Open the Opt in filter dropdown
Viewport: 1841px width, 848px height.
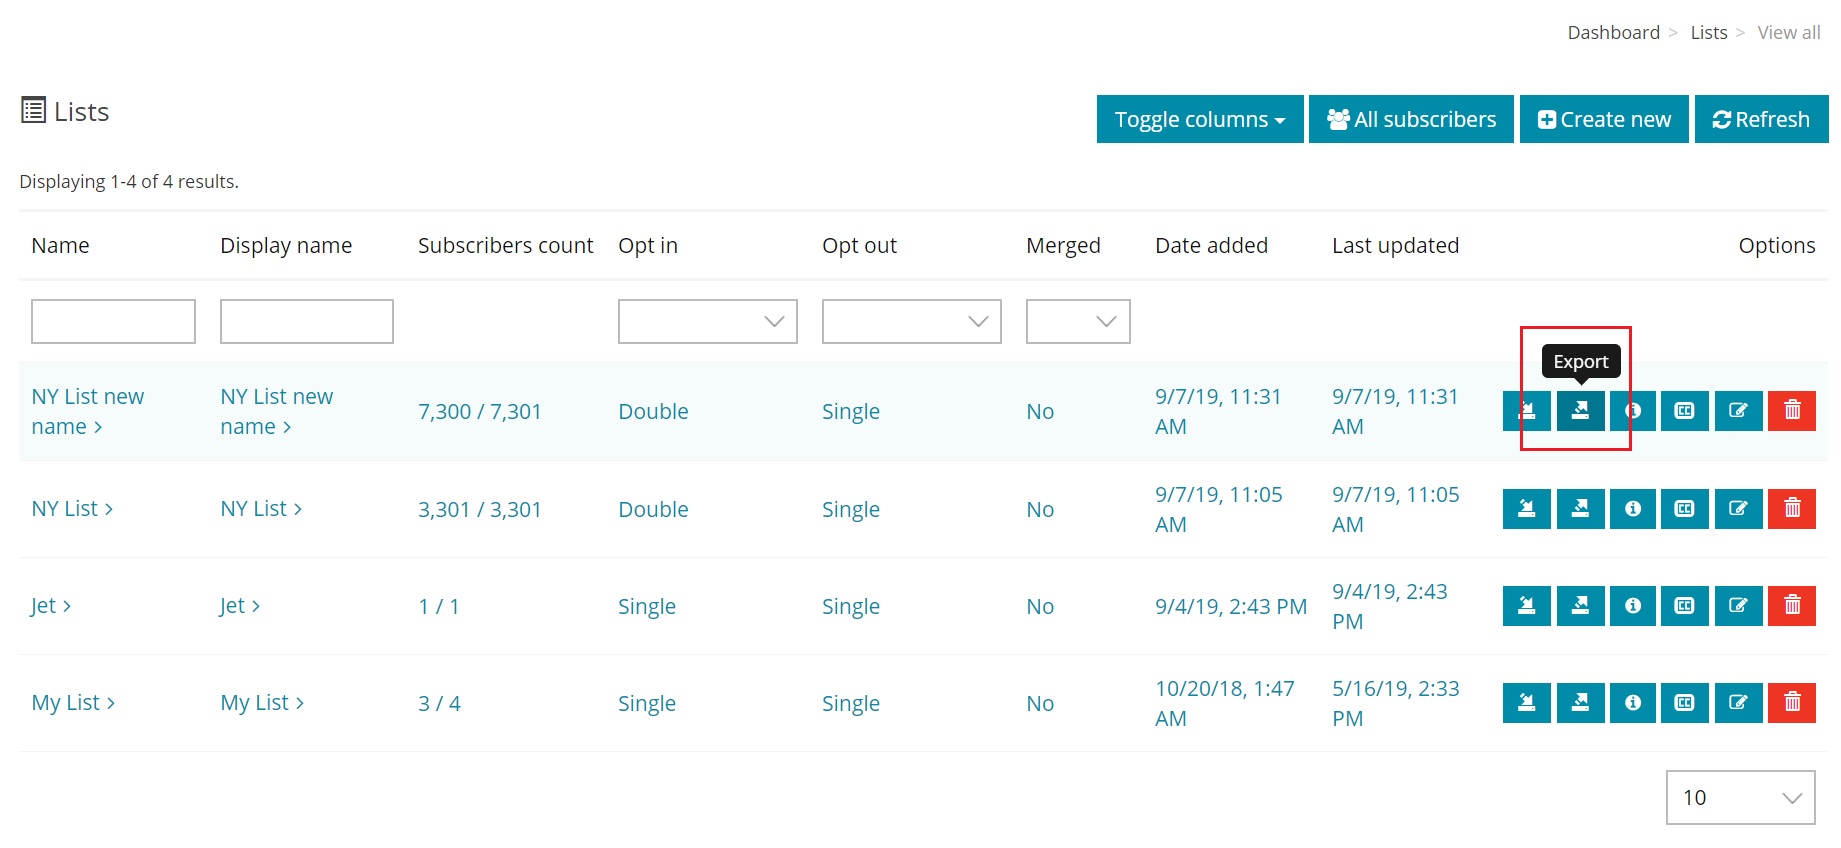(x=707, y=322)
